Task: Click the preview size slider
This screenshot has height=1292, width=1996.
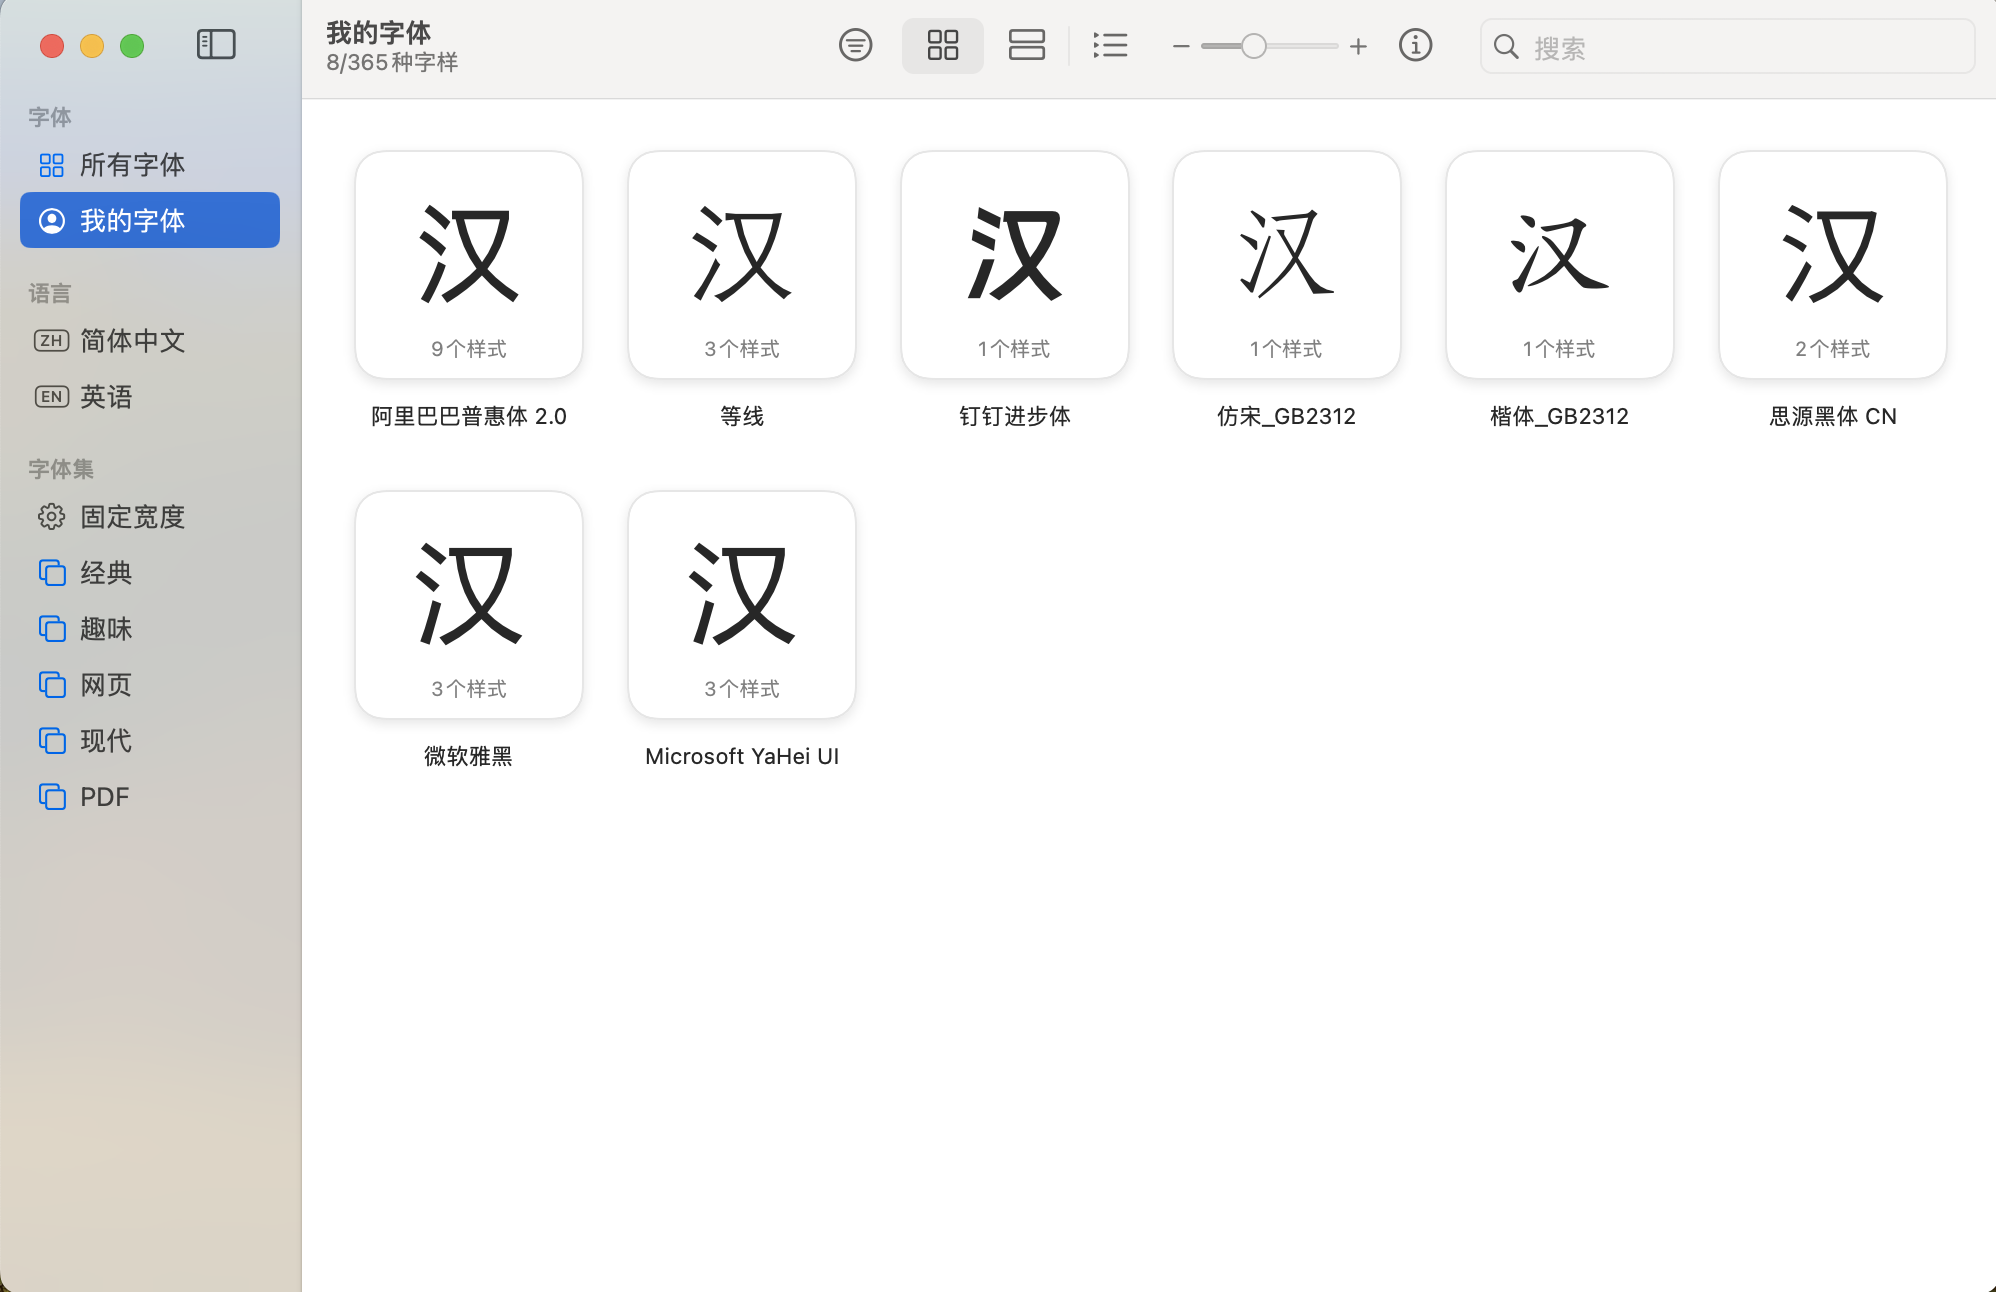Action: tap(1269, 46)
